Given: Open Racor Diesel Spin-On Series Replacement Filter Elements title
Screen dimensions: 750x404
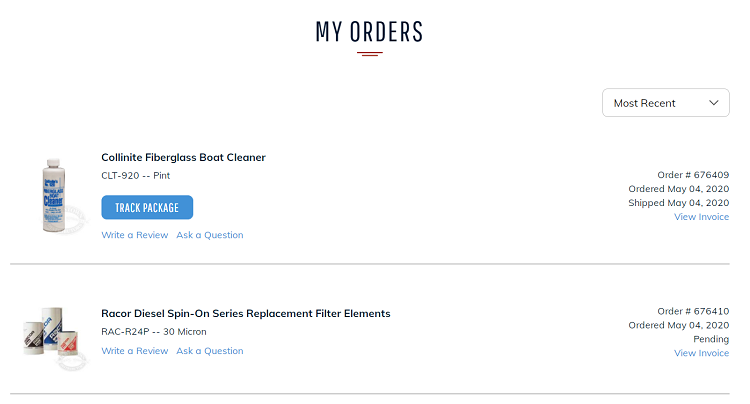Looking at the screenshot, I should 245,313.
